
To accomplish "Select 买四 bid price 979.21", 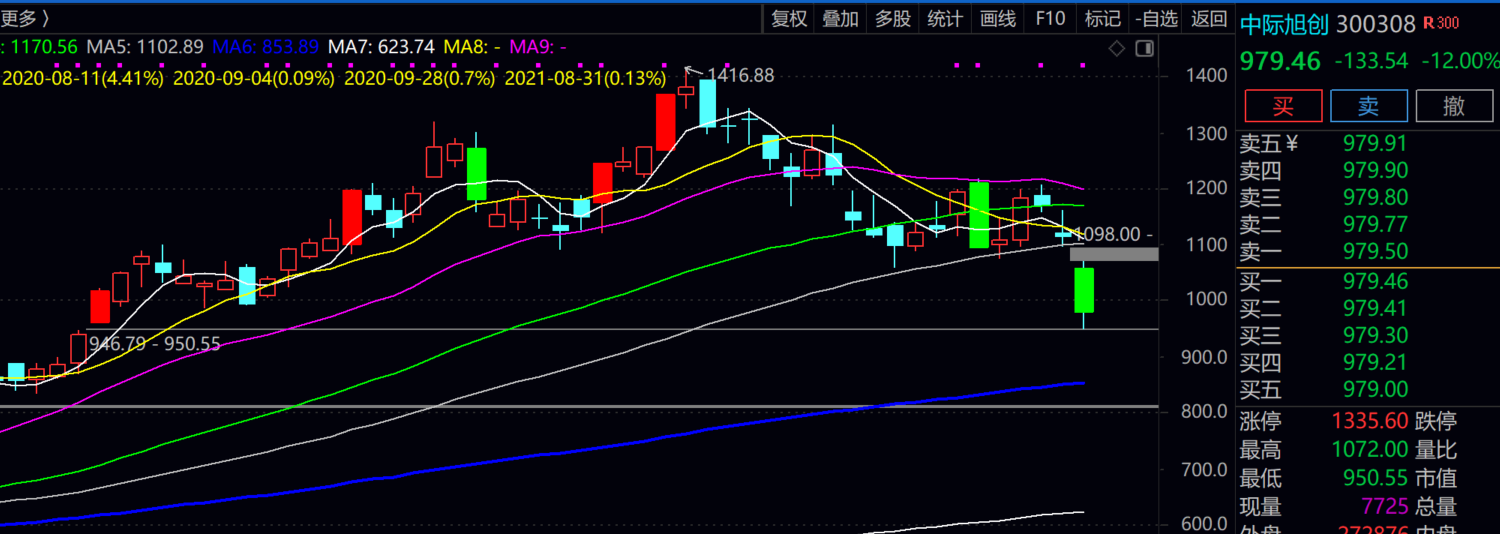I will click(x=1375, y=363).
